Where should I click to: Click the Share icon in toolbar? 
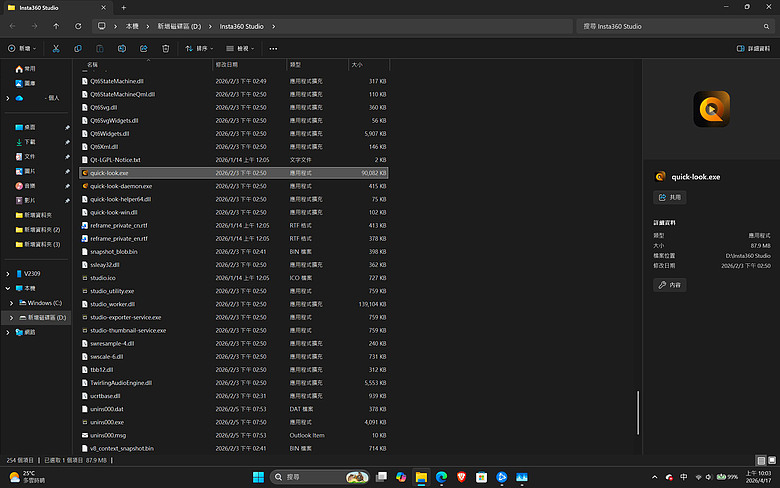click(x=143, y=48)
